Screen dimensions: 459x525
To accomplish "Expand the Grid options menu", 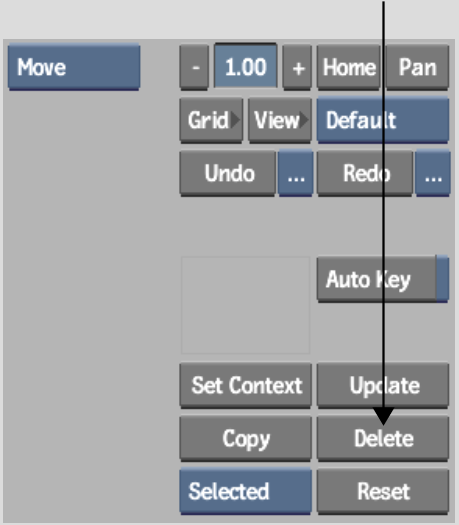I will tap(211, 120).
